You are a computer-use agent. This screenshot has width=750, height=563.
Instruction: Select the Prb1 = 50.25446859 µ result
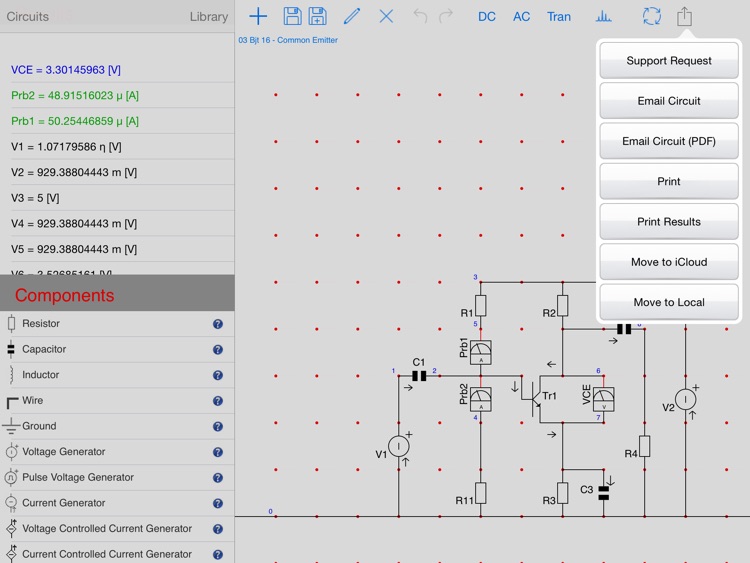pyautogui.click(x=117, y=121)
